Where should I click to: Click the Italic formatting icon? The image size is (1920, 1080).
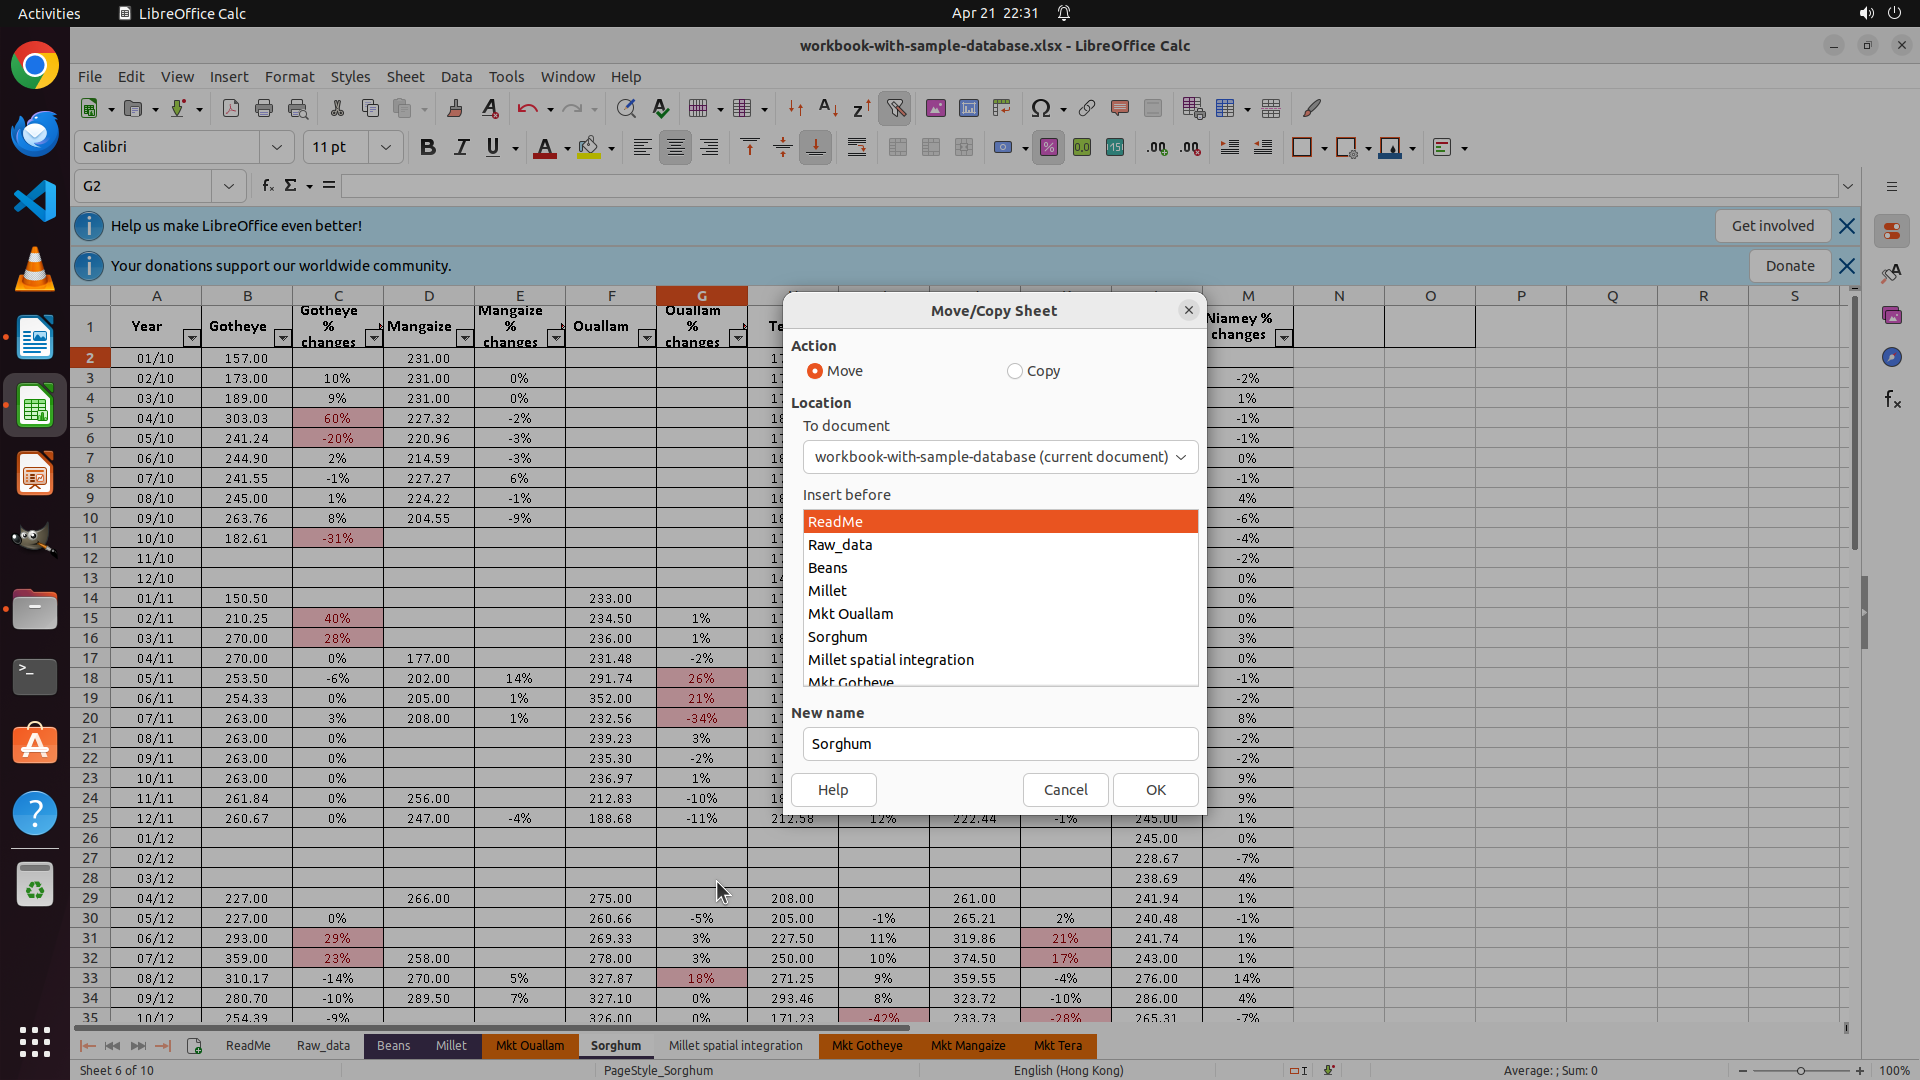[461, 147]
